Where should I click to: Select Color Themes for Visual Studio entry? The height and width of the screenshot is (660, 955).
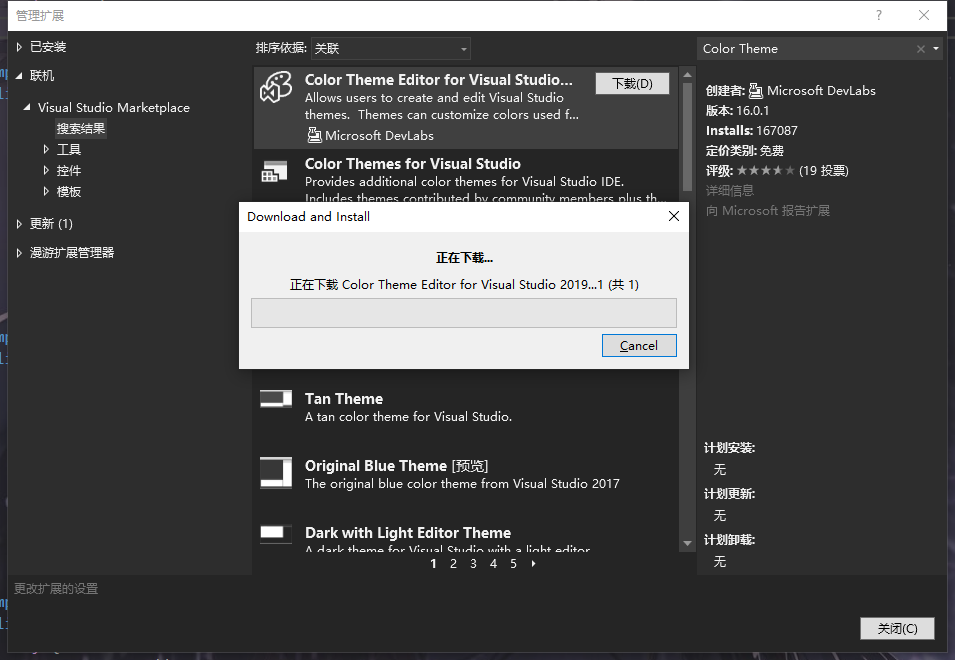click(466, 176)
